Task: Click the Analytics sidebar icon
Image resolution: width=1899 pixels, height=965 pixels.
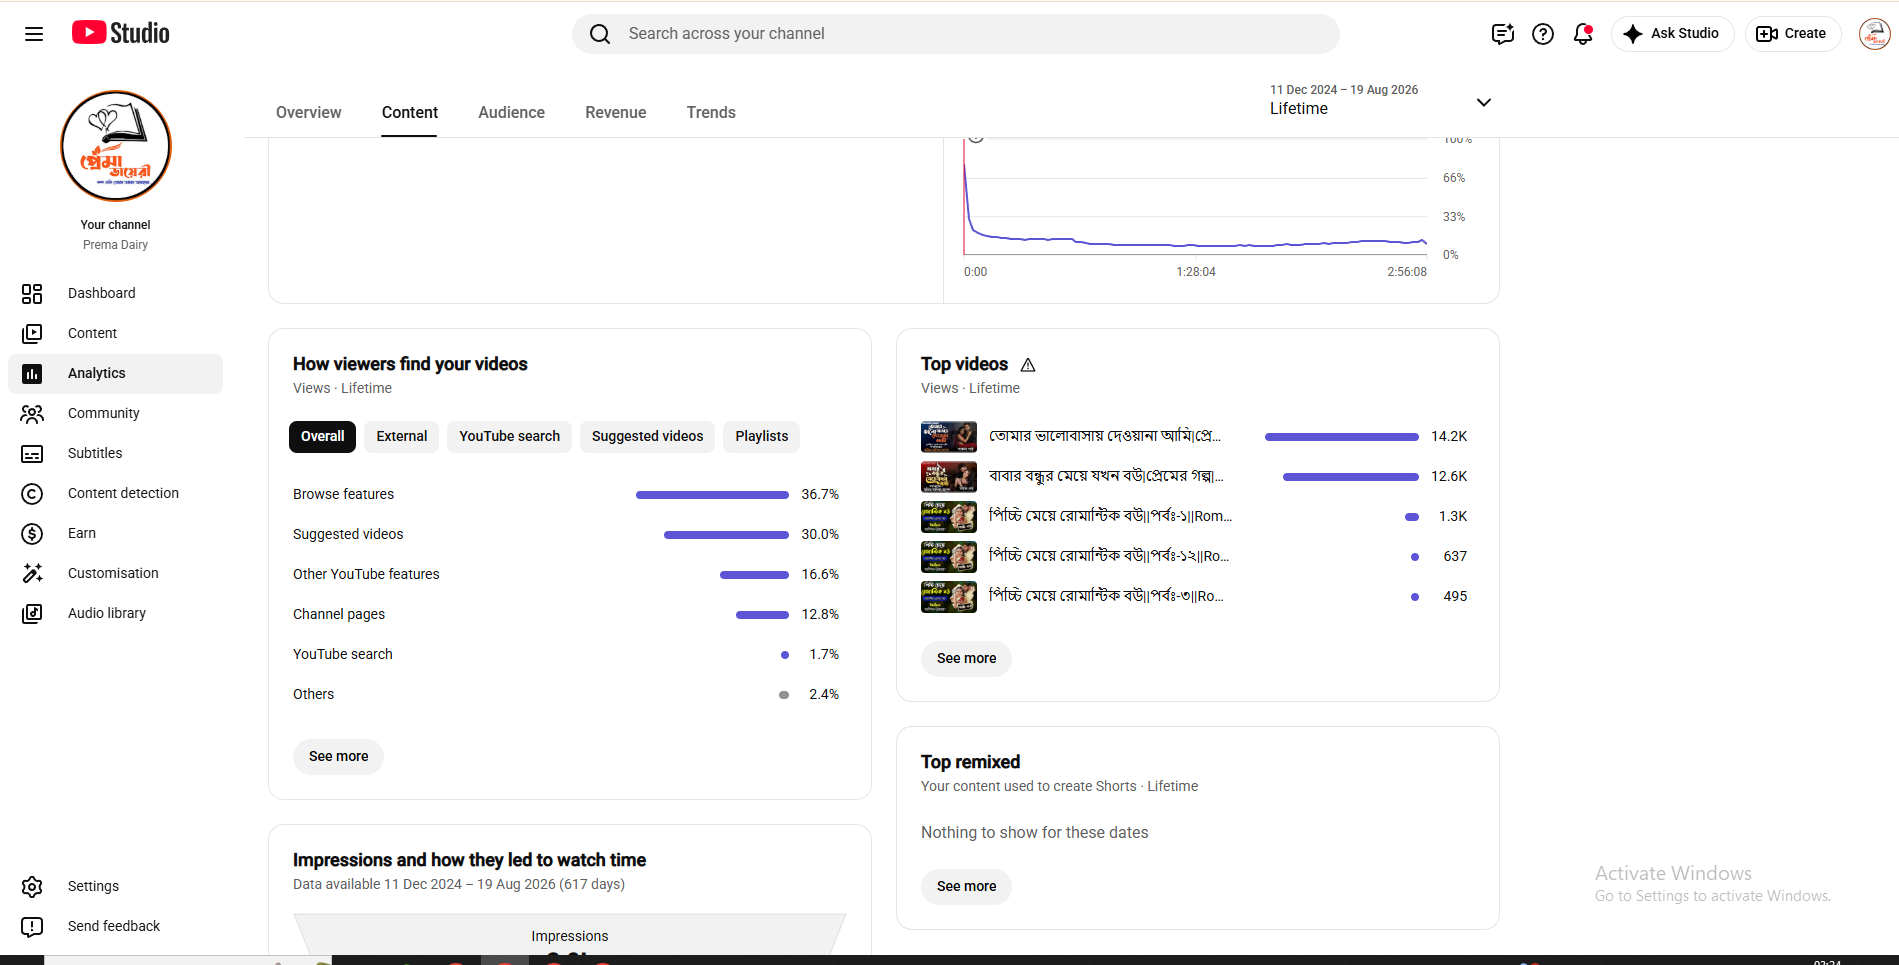Action: (x=32, y=373)
